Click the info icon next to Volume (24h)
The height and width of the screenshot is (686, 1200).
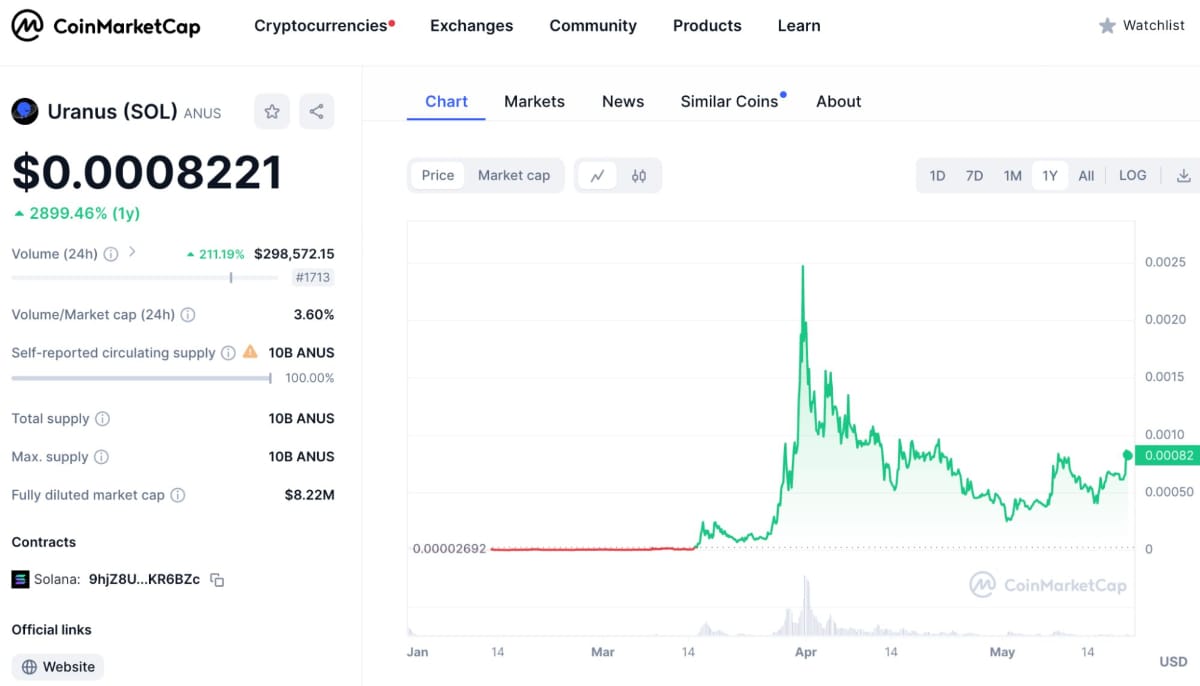coord(111,254)
